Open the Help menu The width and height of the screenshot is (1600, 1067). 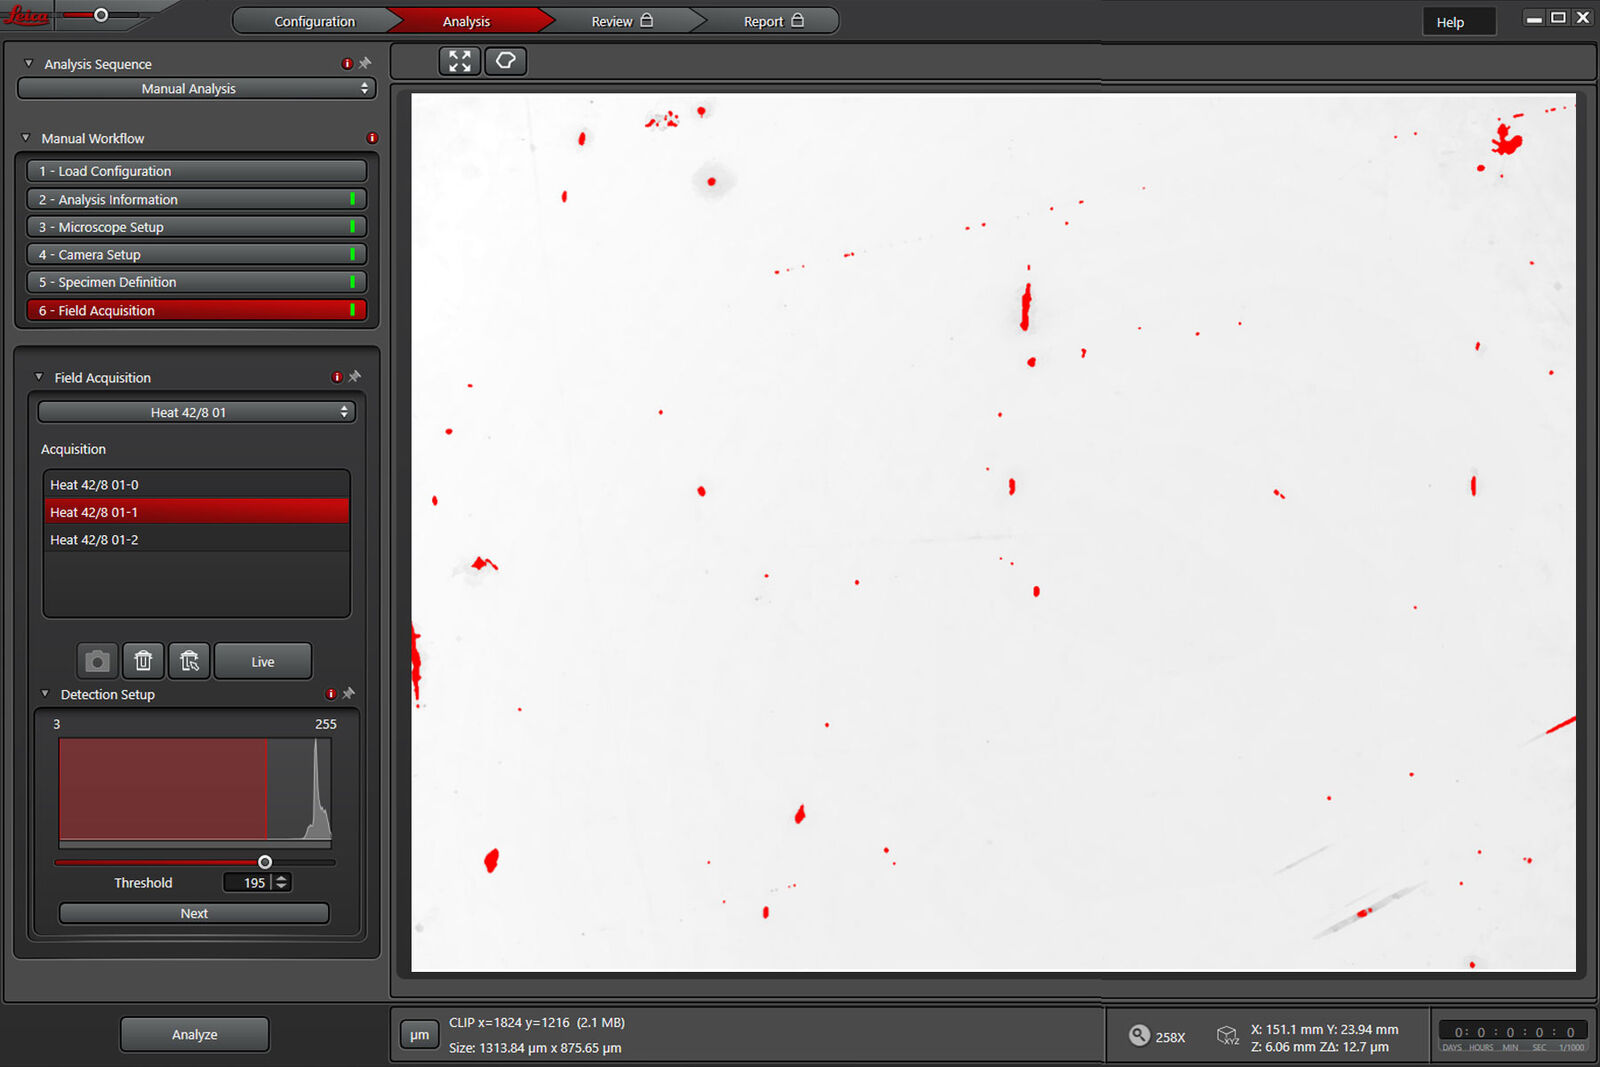coord(1459,22)
